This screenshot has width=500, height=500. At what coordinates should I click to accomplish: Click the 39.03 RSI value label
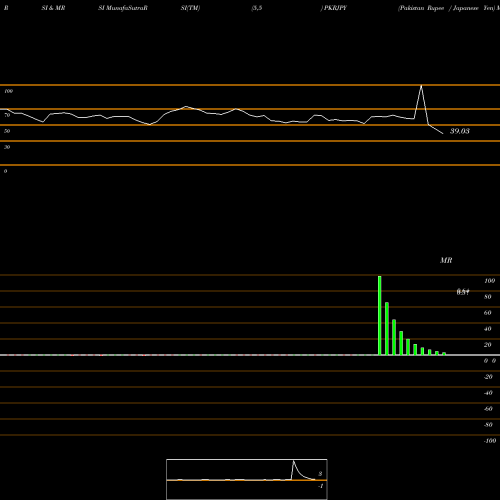coord(460,131)
